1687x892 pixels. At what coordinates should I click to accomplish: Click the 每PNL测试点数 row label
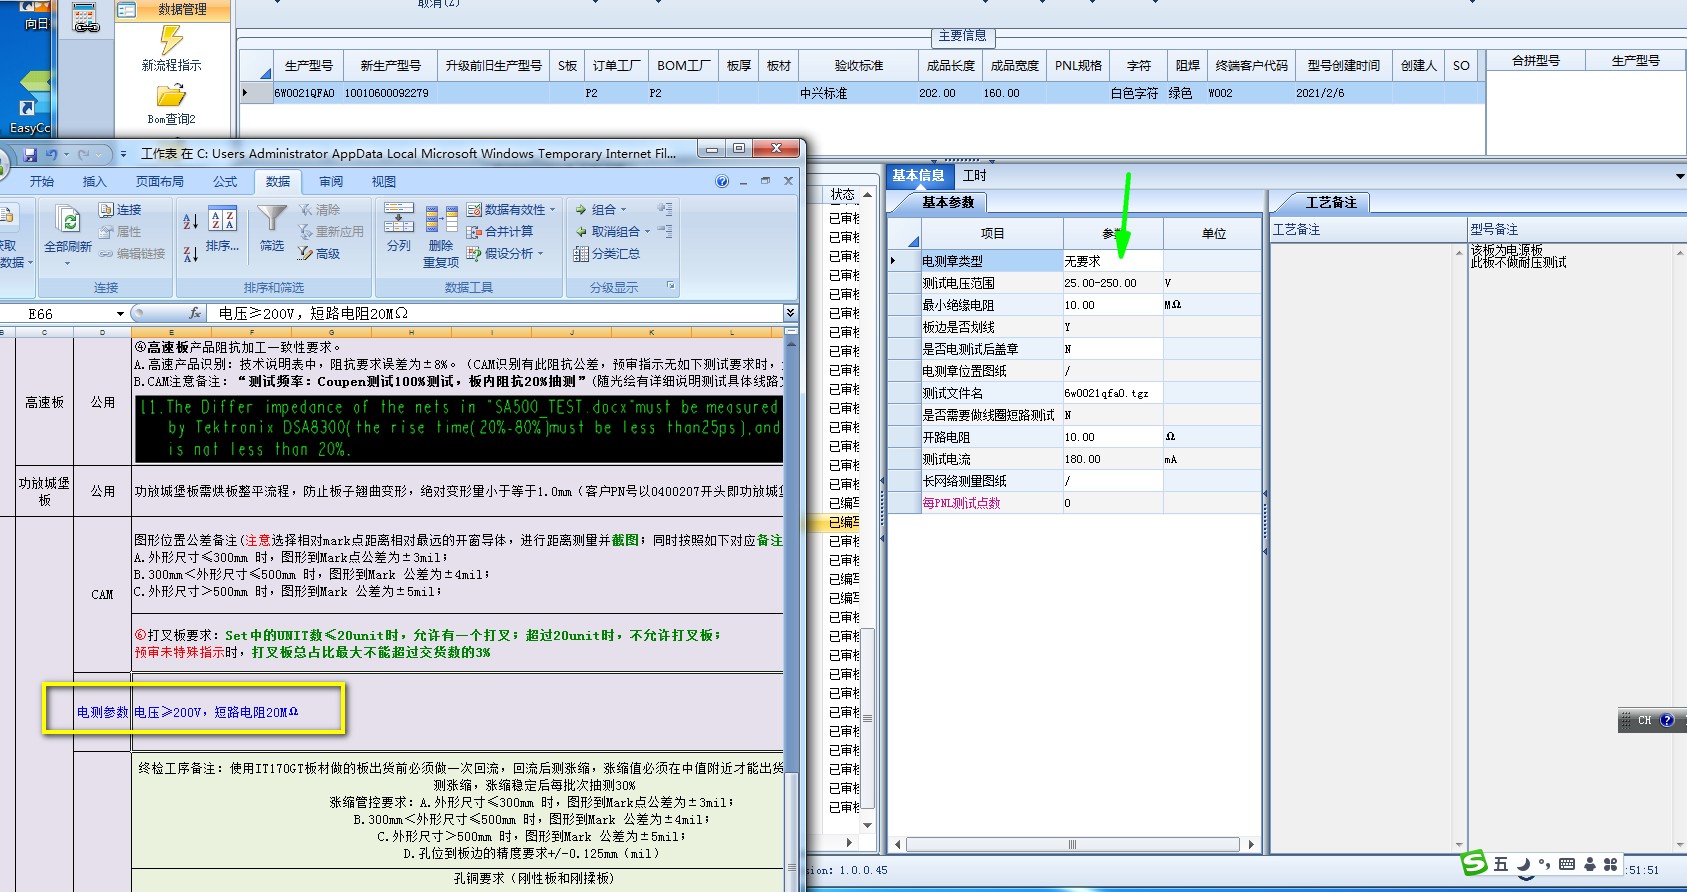[991, 503]
